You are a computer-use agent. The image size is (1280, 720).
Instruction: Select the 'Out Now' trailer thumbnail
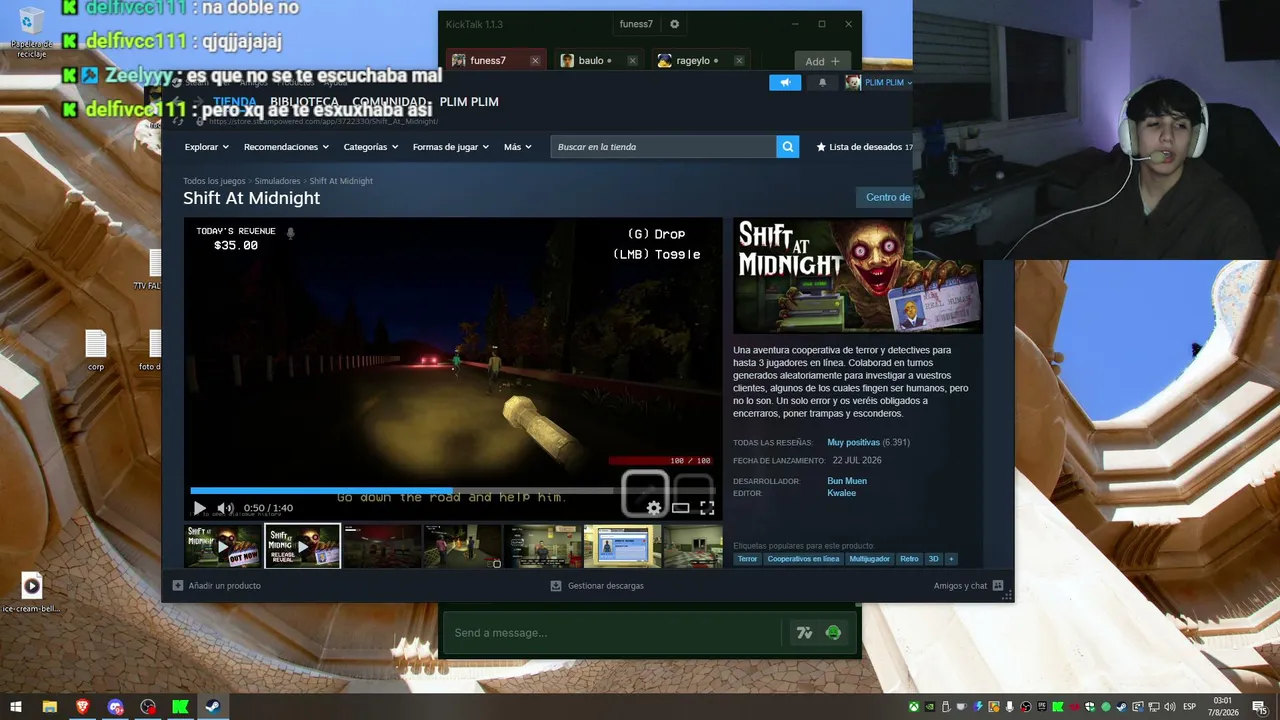[223, 547]
